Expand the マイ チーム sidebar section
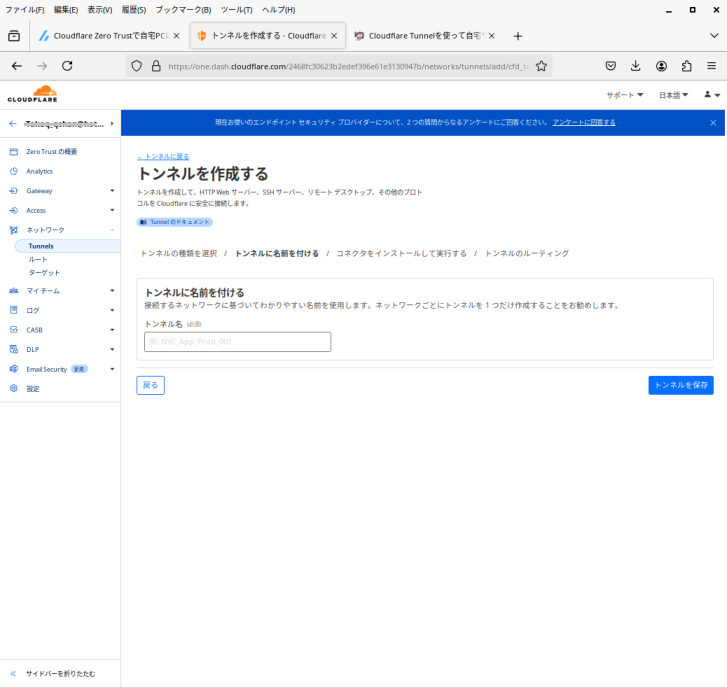Viewport: 727px width, 688px height. point(112,291)
